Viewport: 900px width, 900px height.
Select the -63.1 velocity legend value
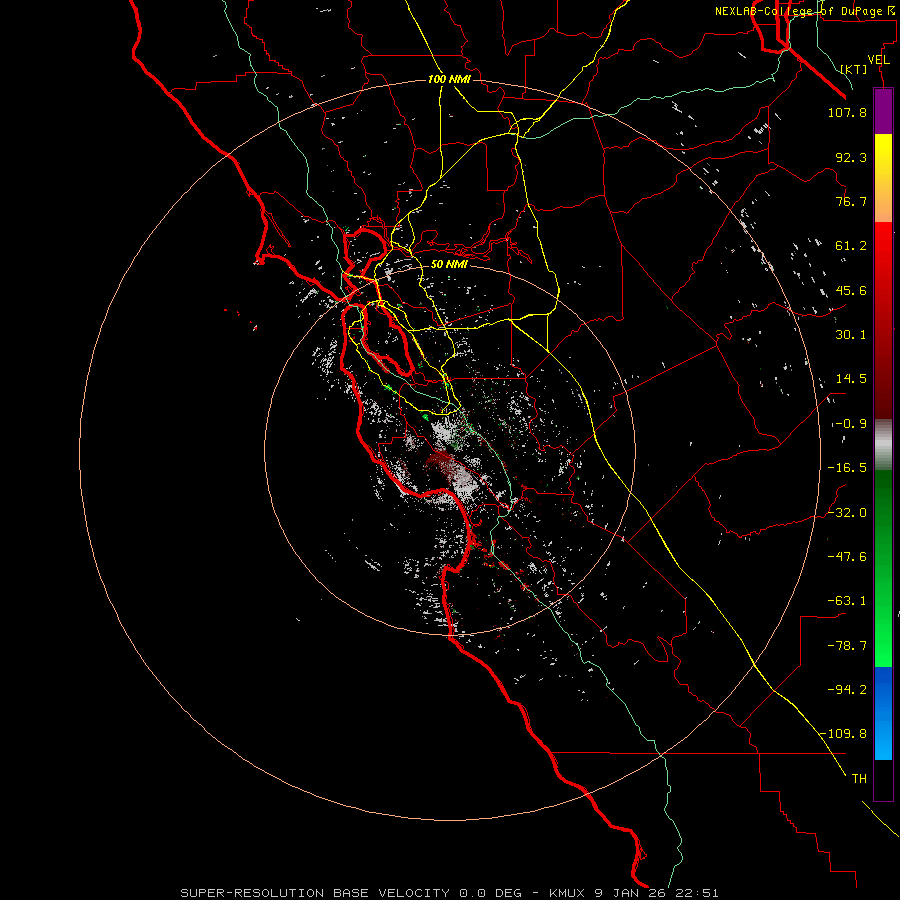(847, 601)
